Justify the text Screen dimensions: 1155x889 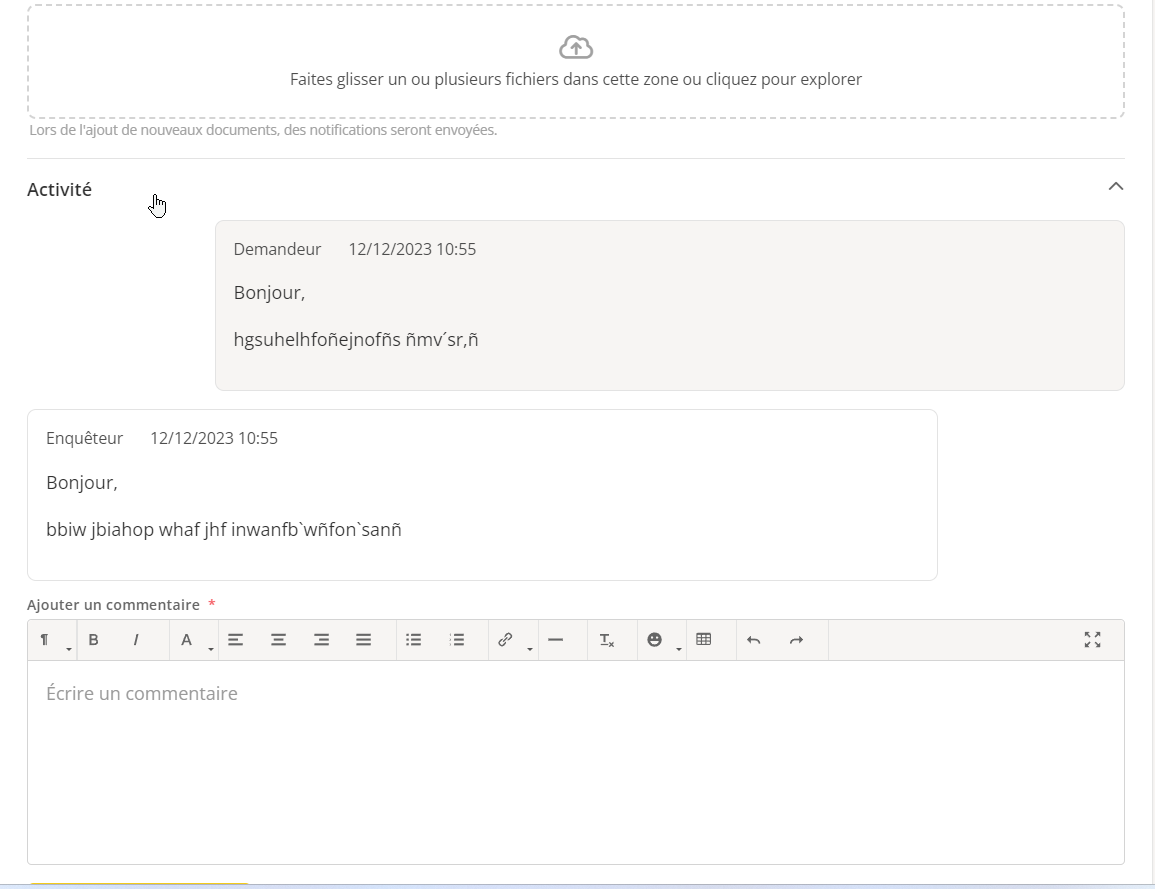(x=363, y=639)
